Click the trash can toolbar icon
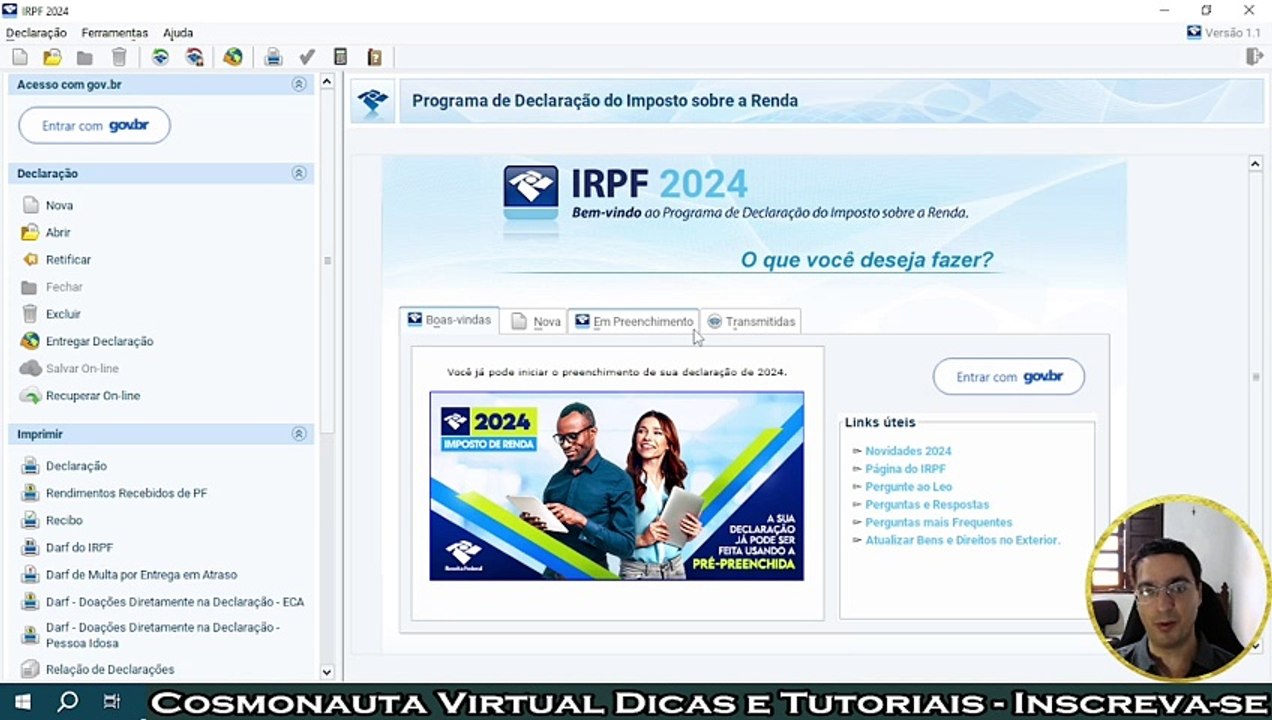This screenshot has height=720, width=1272. [x=119, y=57]
